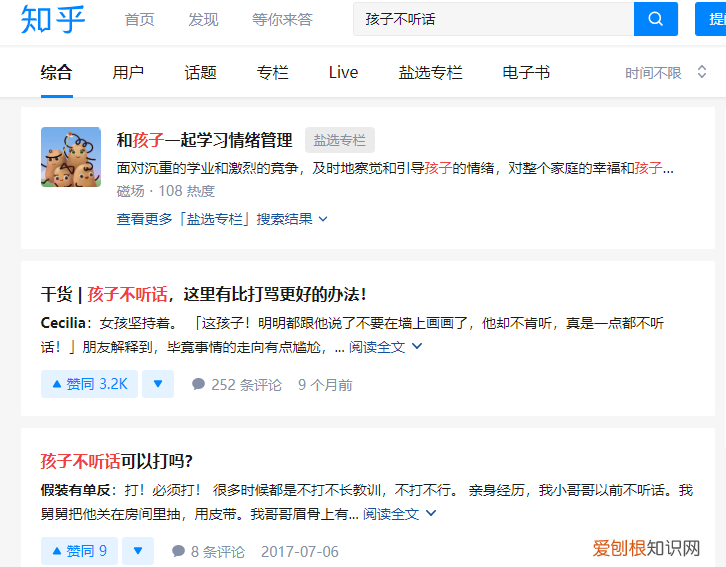Open the 252 条评论 comments

click(x=237, y=385)
